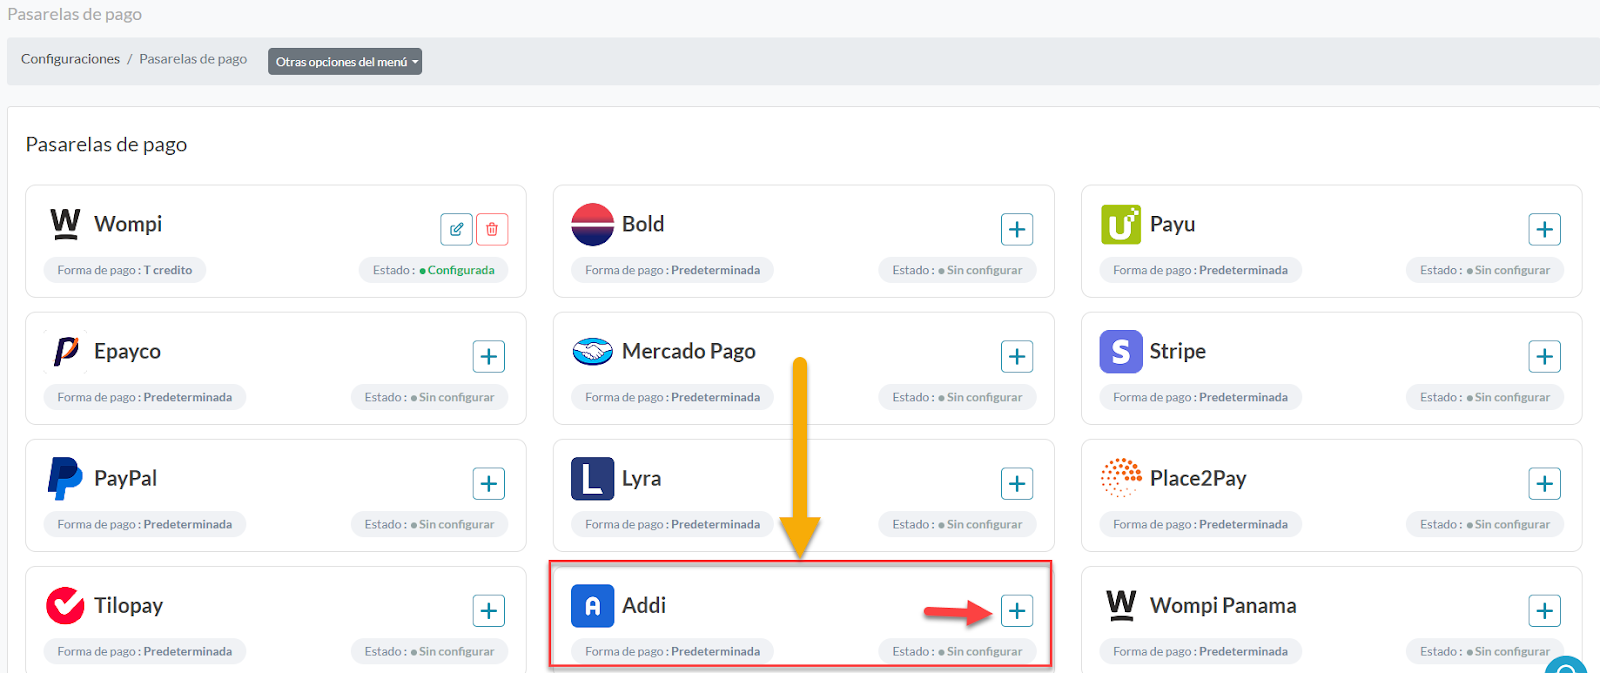Screen dimensions: 1600x673
Task: Configure Mercado Pago with plus icon
Action: (1017, 356)
